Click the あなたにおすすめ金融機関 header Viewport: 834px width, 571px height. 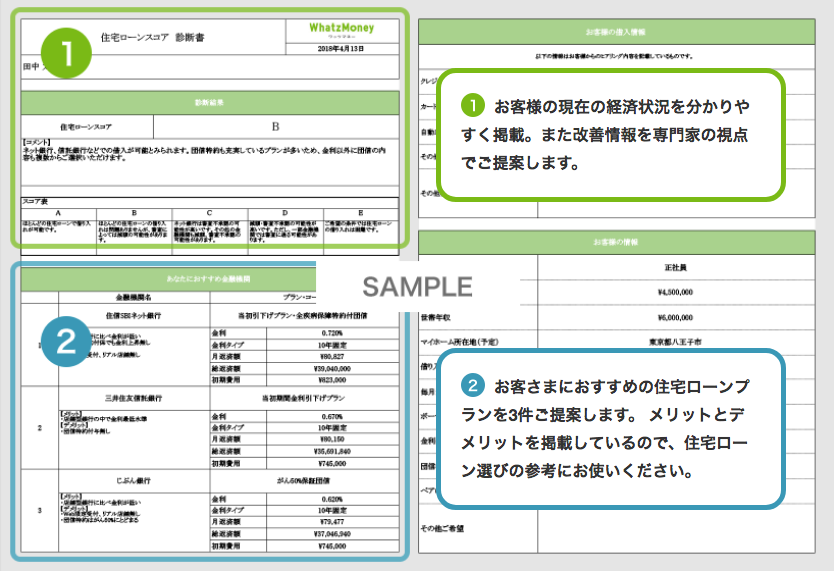point(208,279)
